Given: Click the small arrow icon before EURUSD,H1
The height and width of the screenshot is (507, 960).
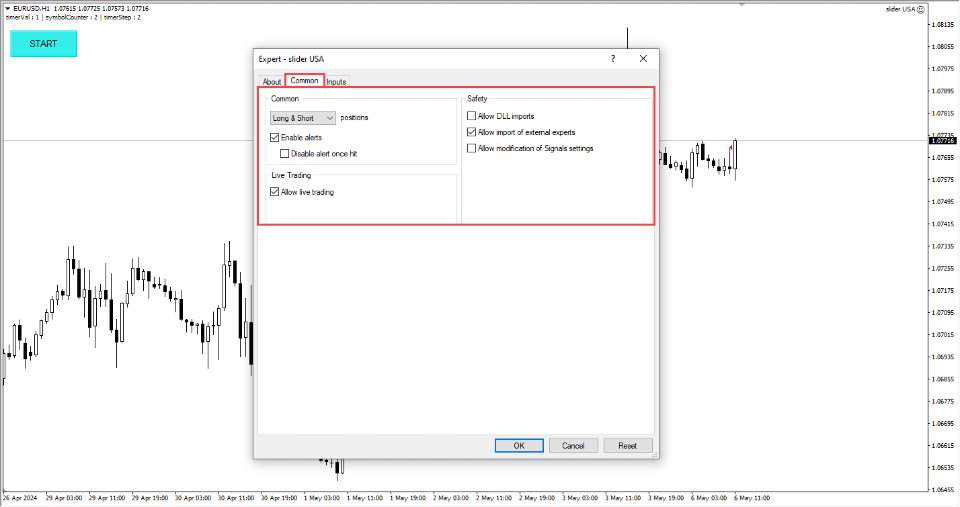Looking at the screenshot, I should click(7, 8).
